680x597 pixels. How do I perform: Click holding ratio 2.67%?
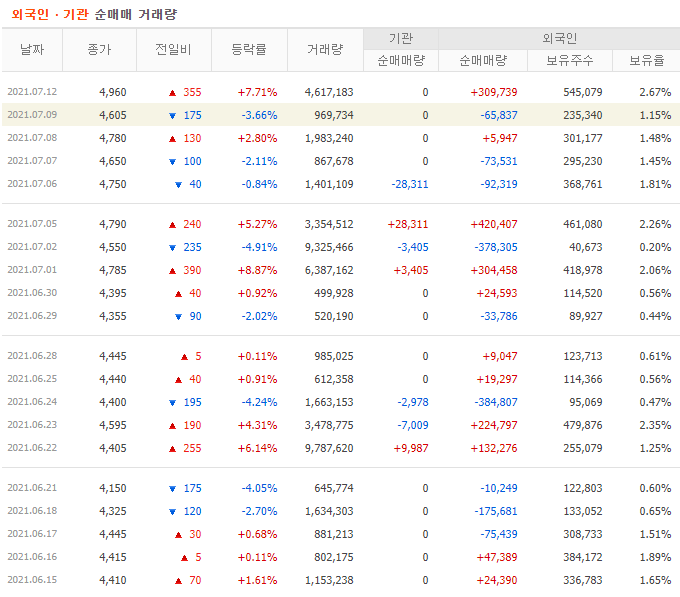tap(655, 92)
